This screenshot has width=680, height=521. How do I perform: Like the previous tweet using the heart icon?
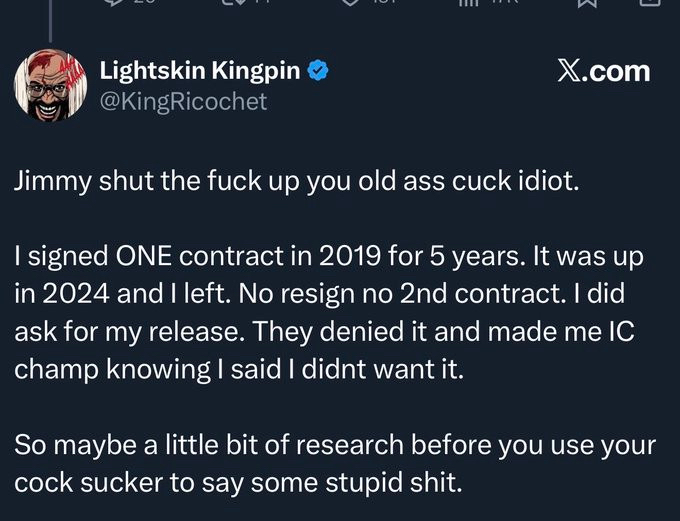(351, 3)
